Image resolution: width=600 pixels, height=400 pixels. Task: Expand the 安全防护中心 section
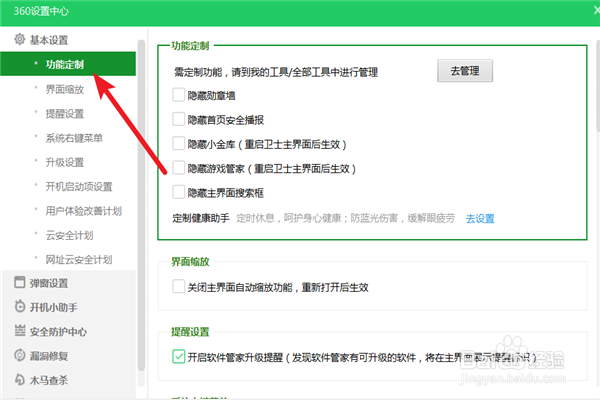click(x=58, y=331)
